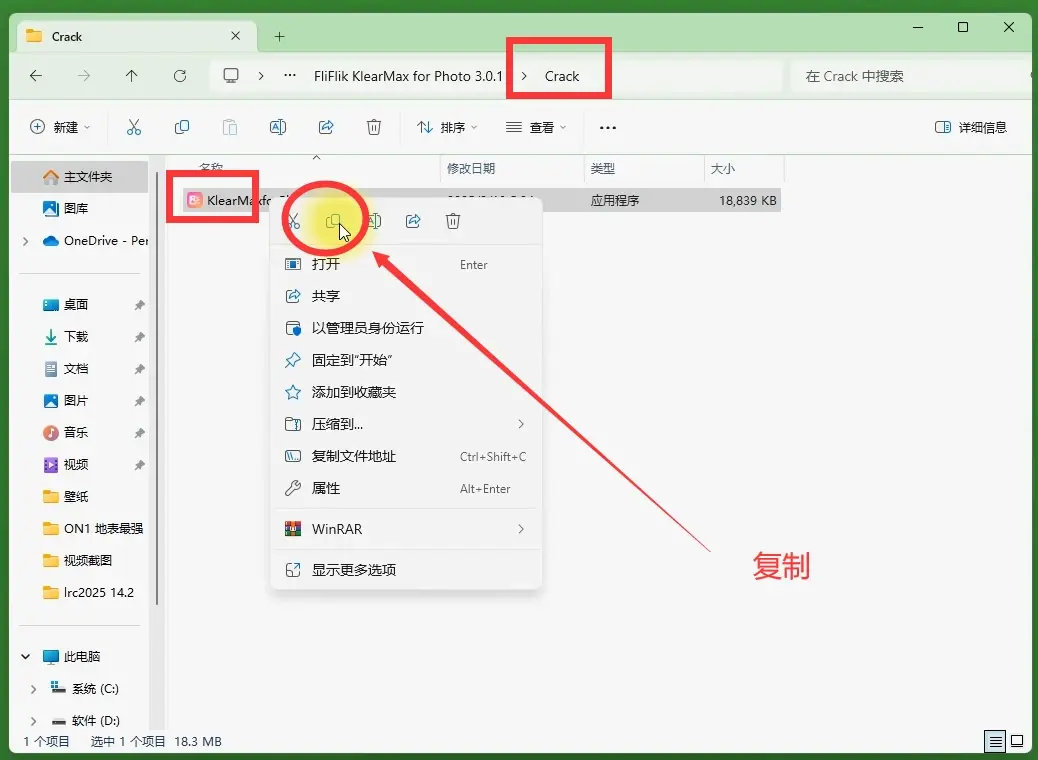Image resolution: width=1038 pixels, height=760 pixels.
Task: Click the 18,839 KB size cell
Action: coord(747,201)
